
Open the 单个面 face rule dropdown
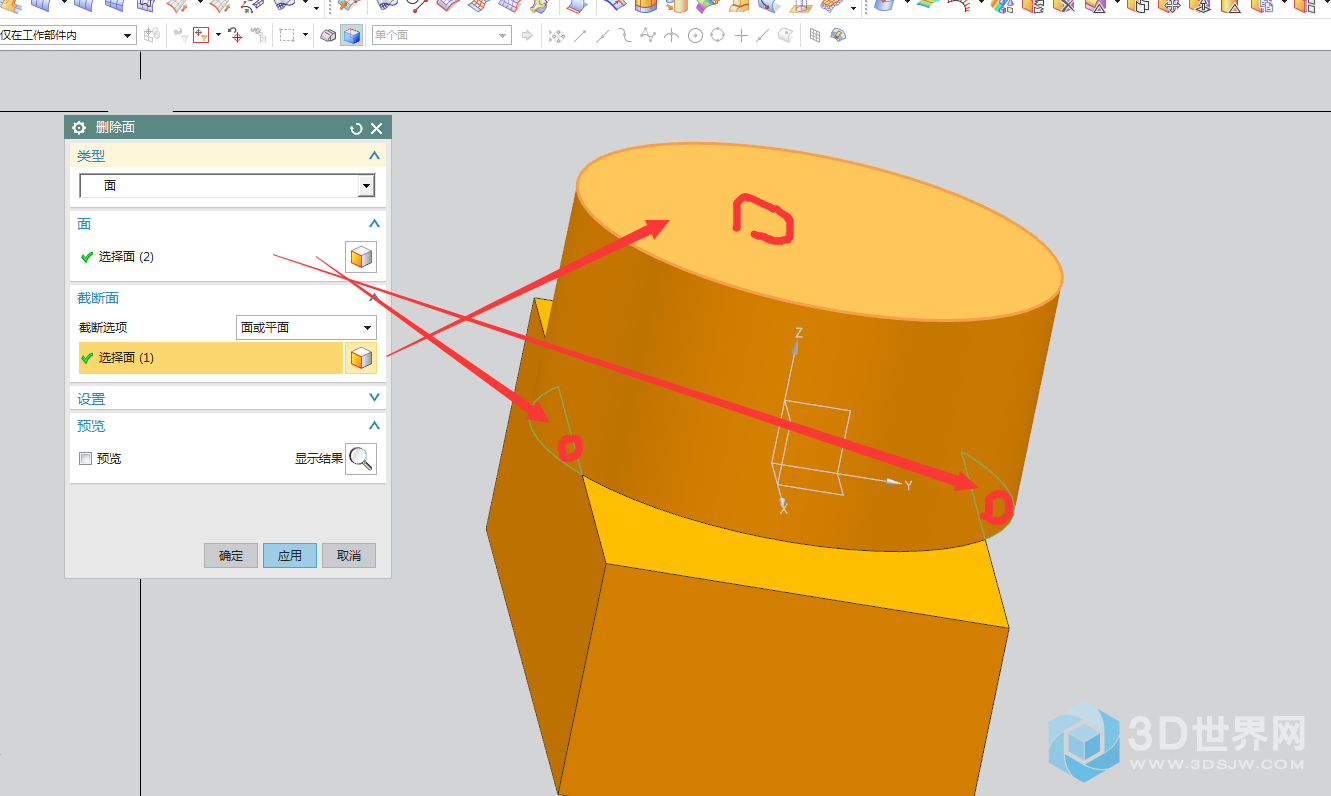(x=441, y=35)
